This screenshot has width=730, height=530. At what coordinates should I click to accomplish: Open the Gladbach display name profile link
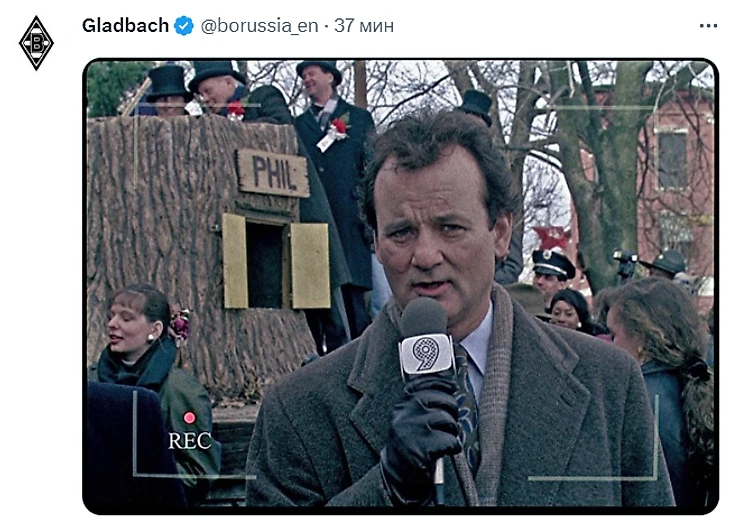tap(125, 26)
